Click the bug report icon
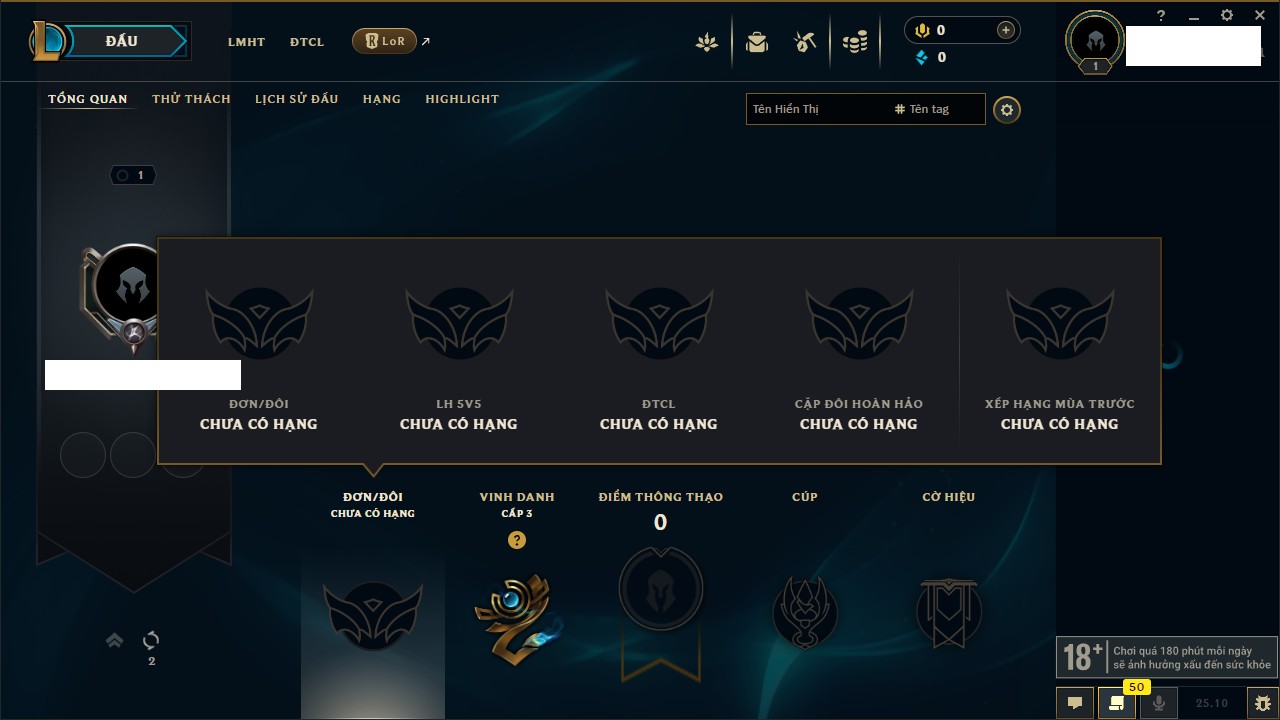 1263,703
